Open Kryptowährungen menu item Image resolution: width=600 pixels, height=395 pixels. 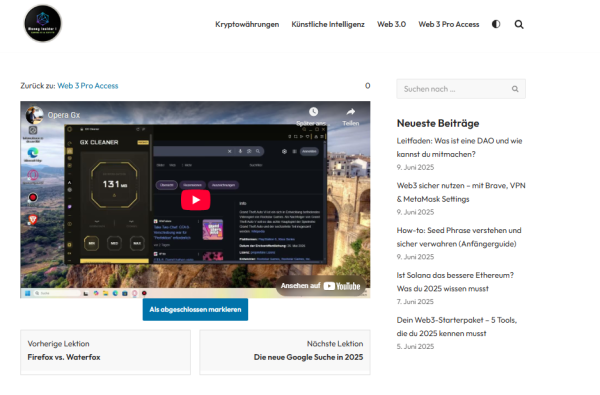pyautogui.click(x=247, y=24)
